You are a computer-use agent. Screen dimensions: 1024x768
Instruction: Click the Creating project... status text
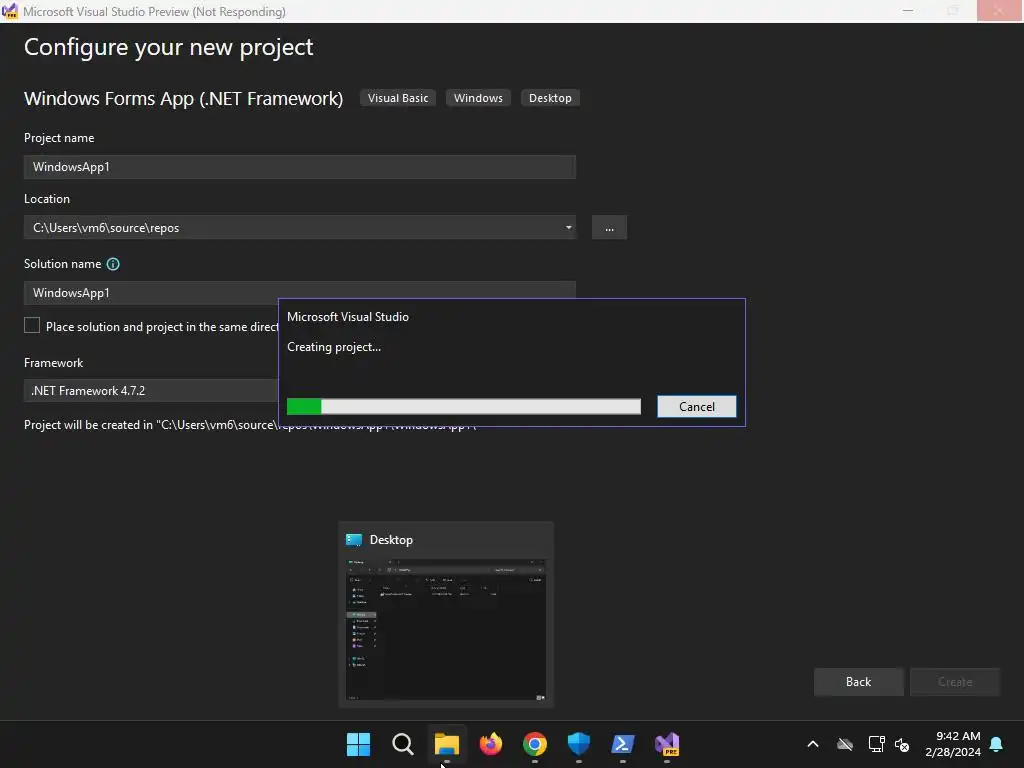click(x=334, y=347)
